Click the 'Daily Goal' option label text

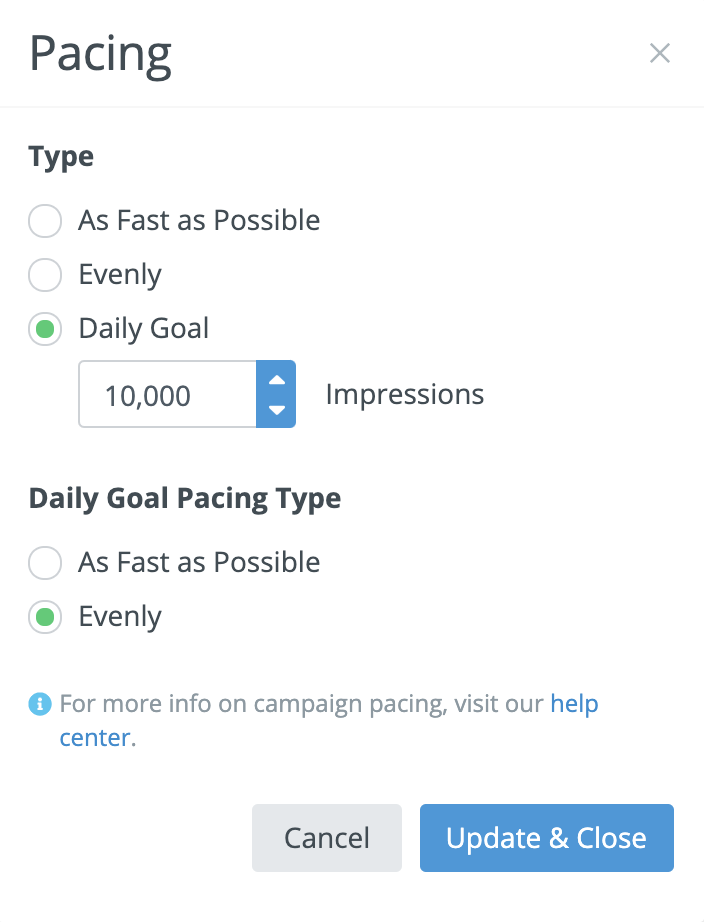[x=144, y=329]
